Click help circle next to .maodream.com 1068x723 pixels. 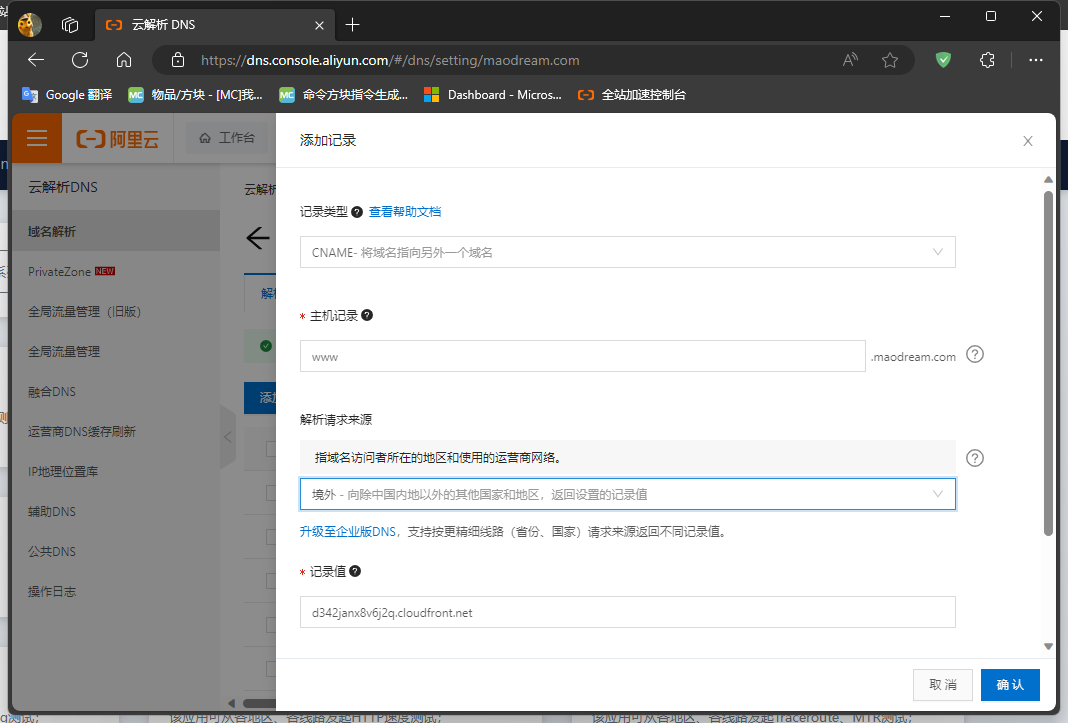click(975, 354)
